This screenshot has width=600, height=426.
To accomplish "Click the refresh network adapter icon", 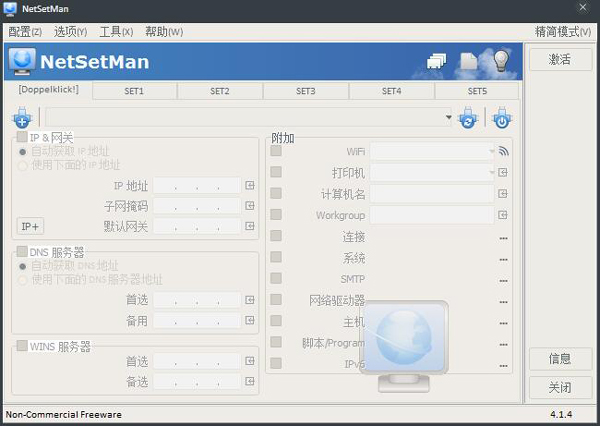I will point(468,117).
